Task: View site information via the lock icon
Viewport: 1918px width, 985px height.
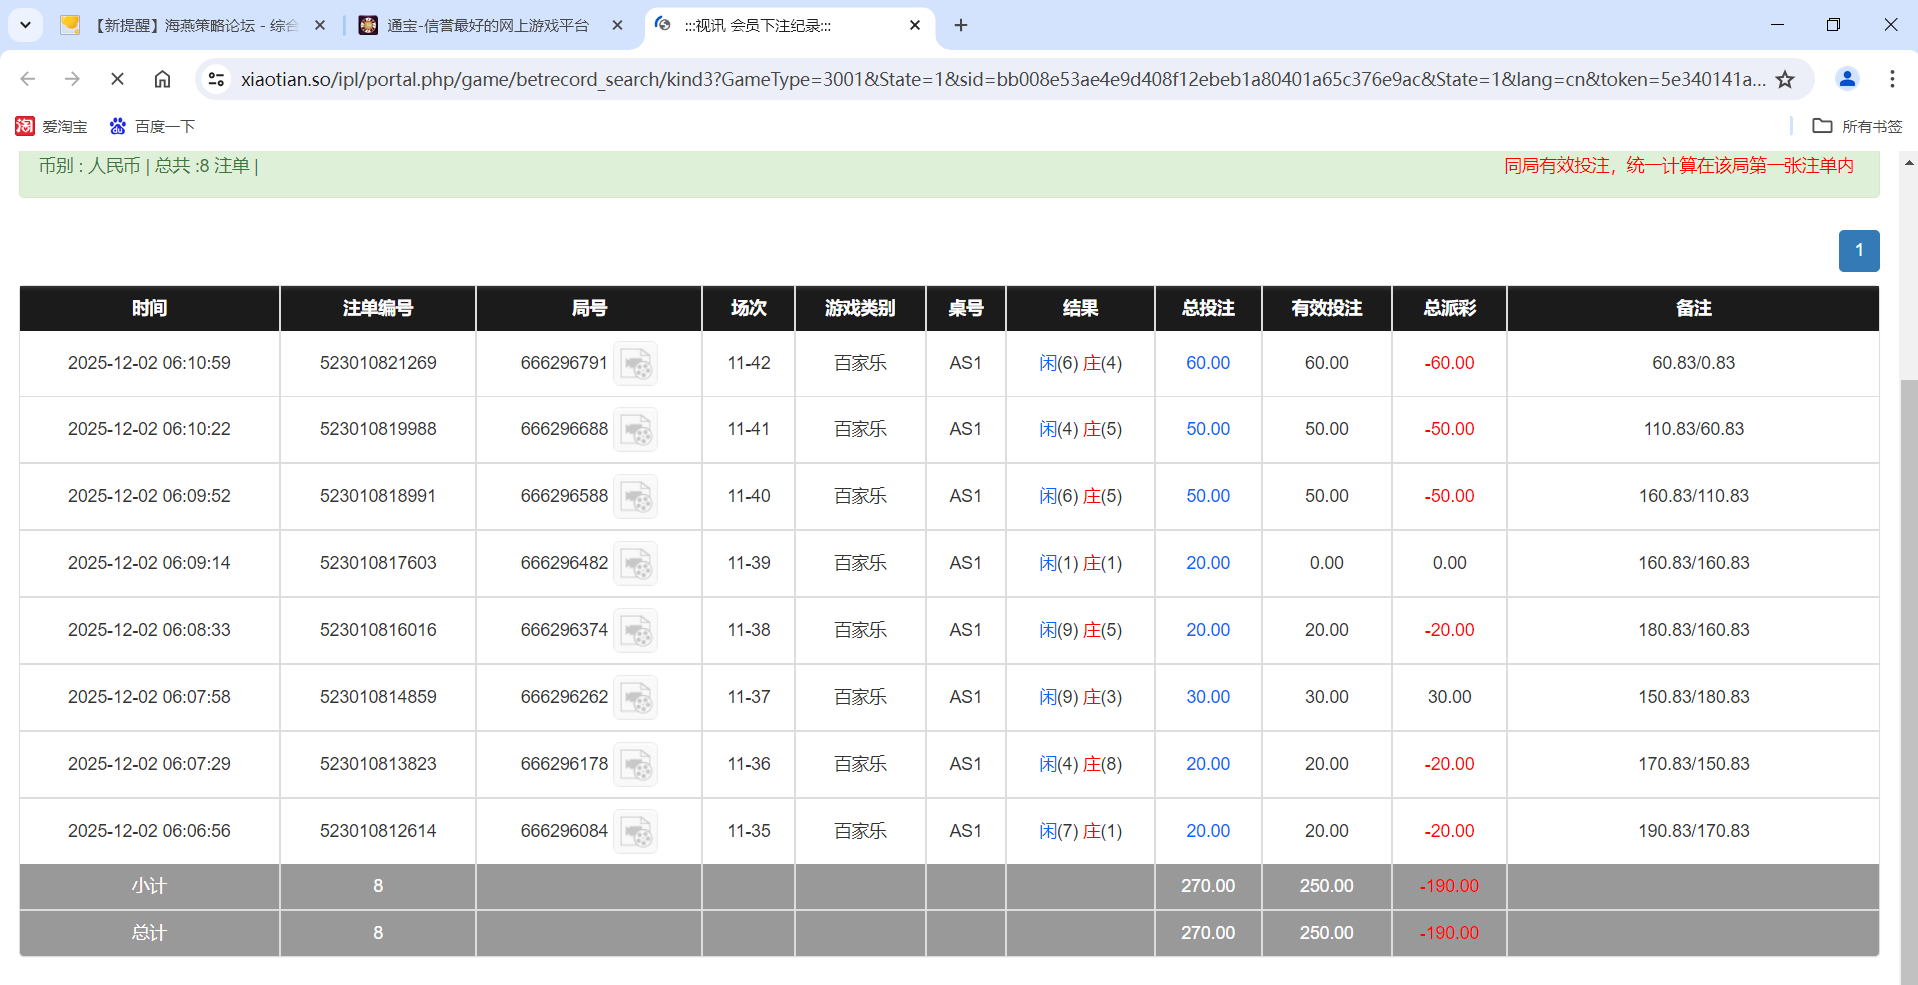Action: tap(216, 79)
